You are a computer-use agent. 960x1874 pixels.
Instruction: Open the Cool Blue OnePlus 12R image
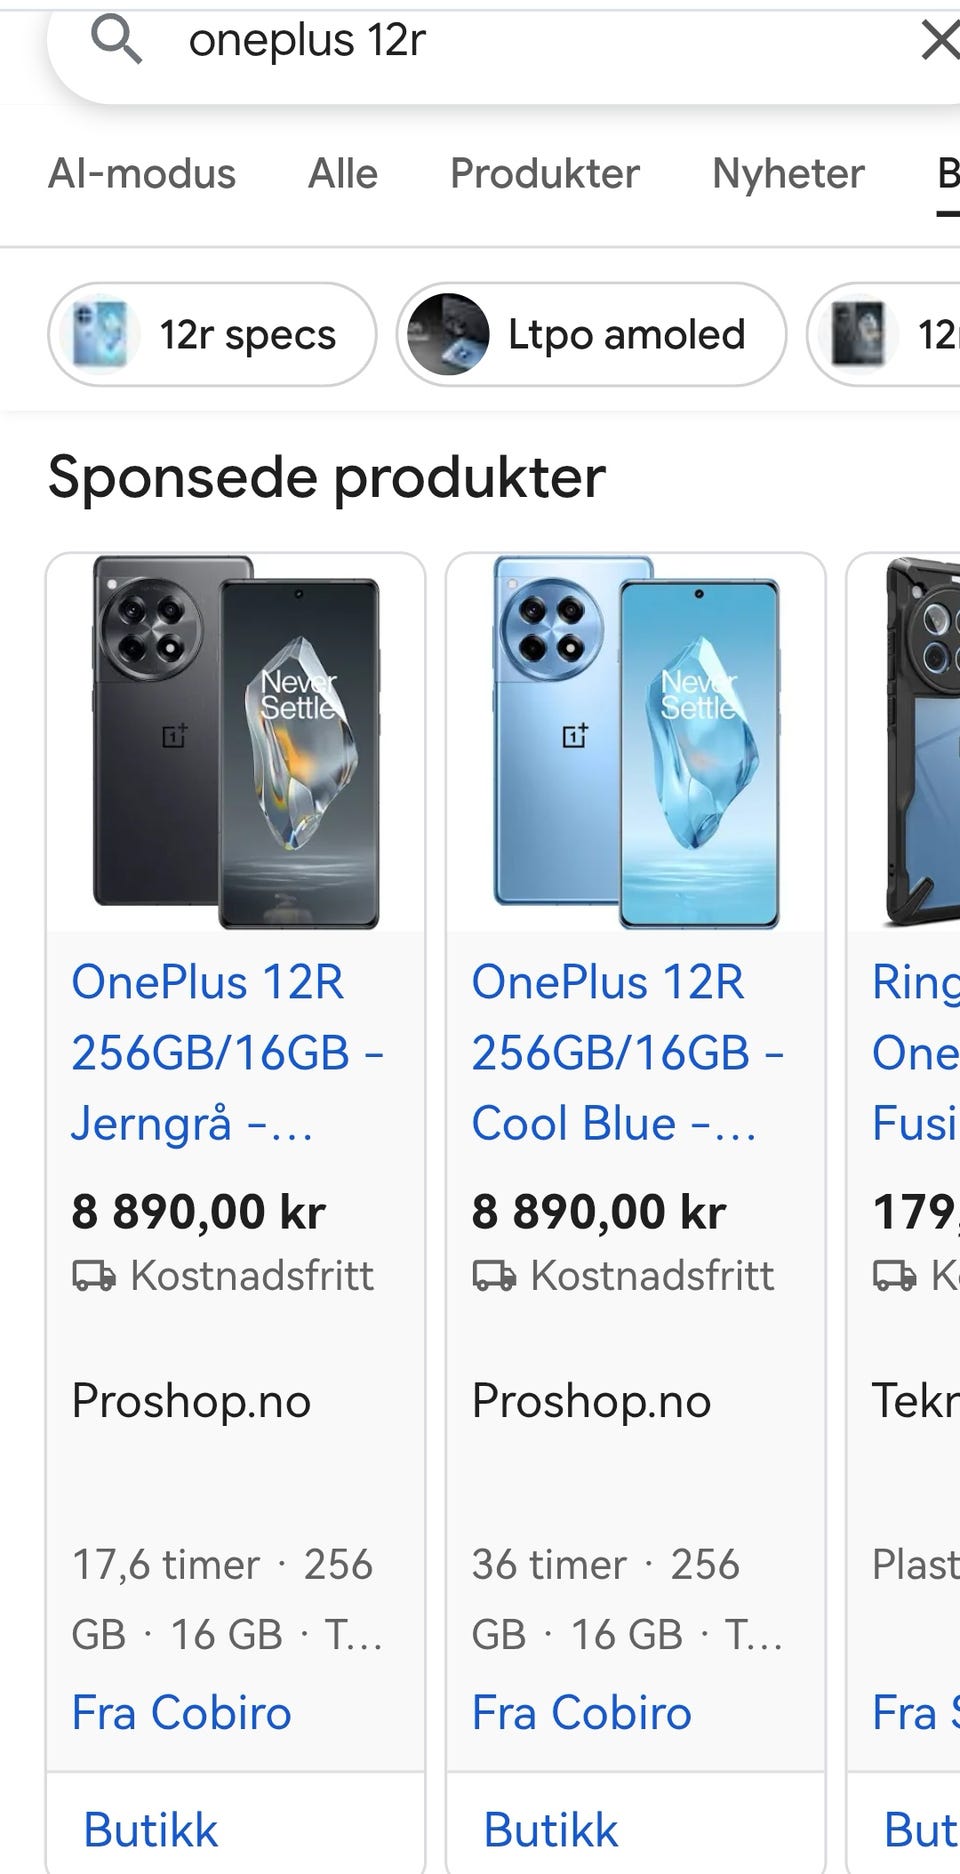coord(636,742)
